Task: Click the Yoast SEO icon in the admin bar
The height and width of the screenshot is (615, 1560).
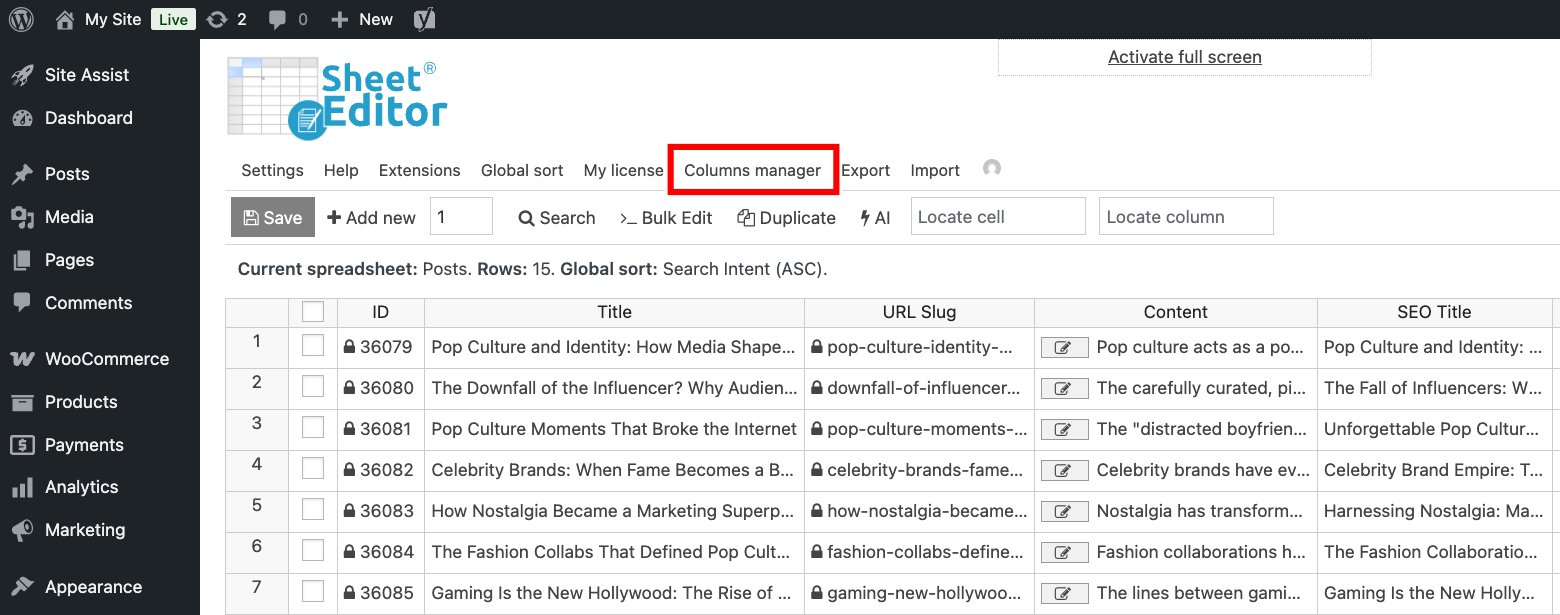Action: 424,18
